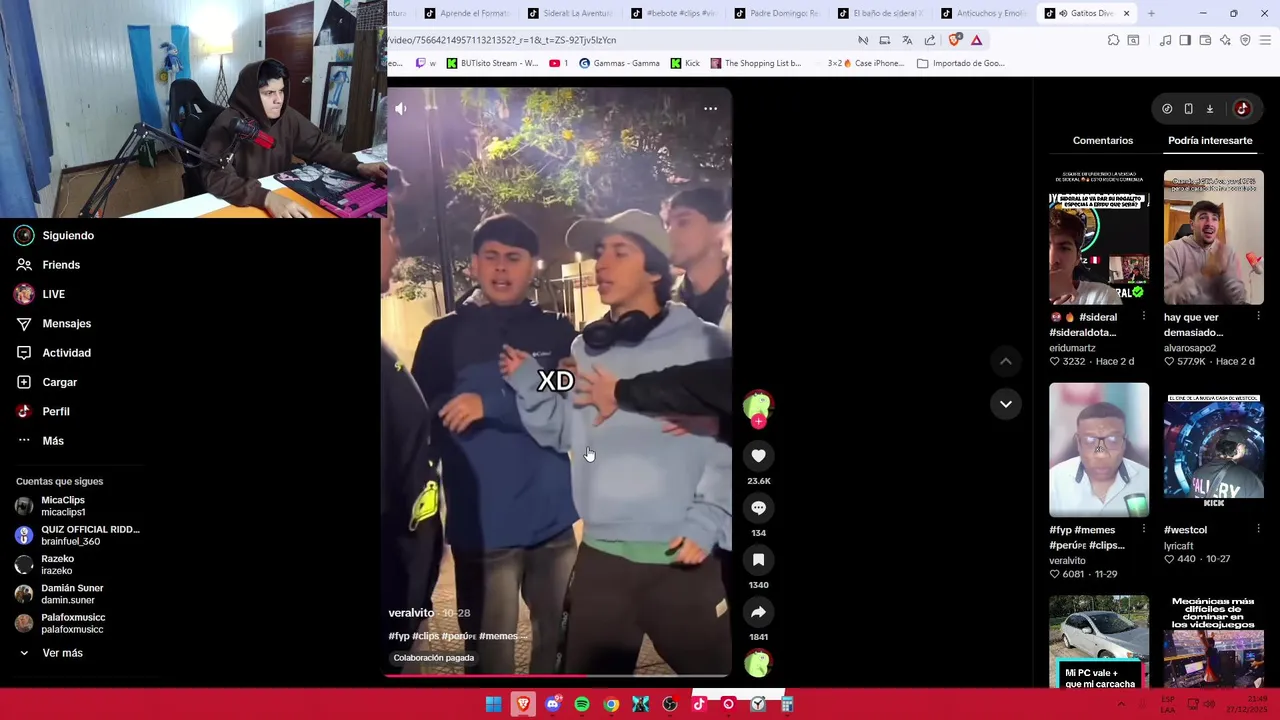Open the 'Importado de Goo...' bookmarks folder
Image resolution: width=1280 pixels, height=720 pixels.
tap(960, 63)
